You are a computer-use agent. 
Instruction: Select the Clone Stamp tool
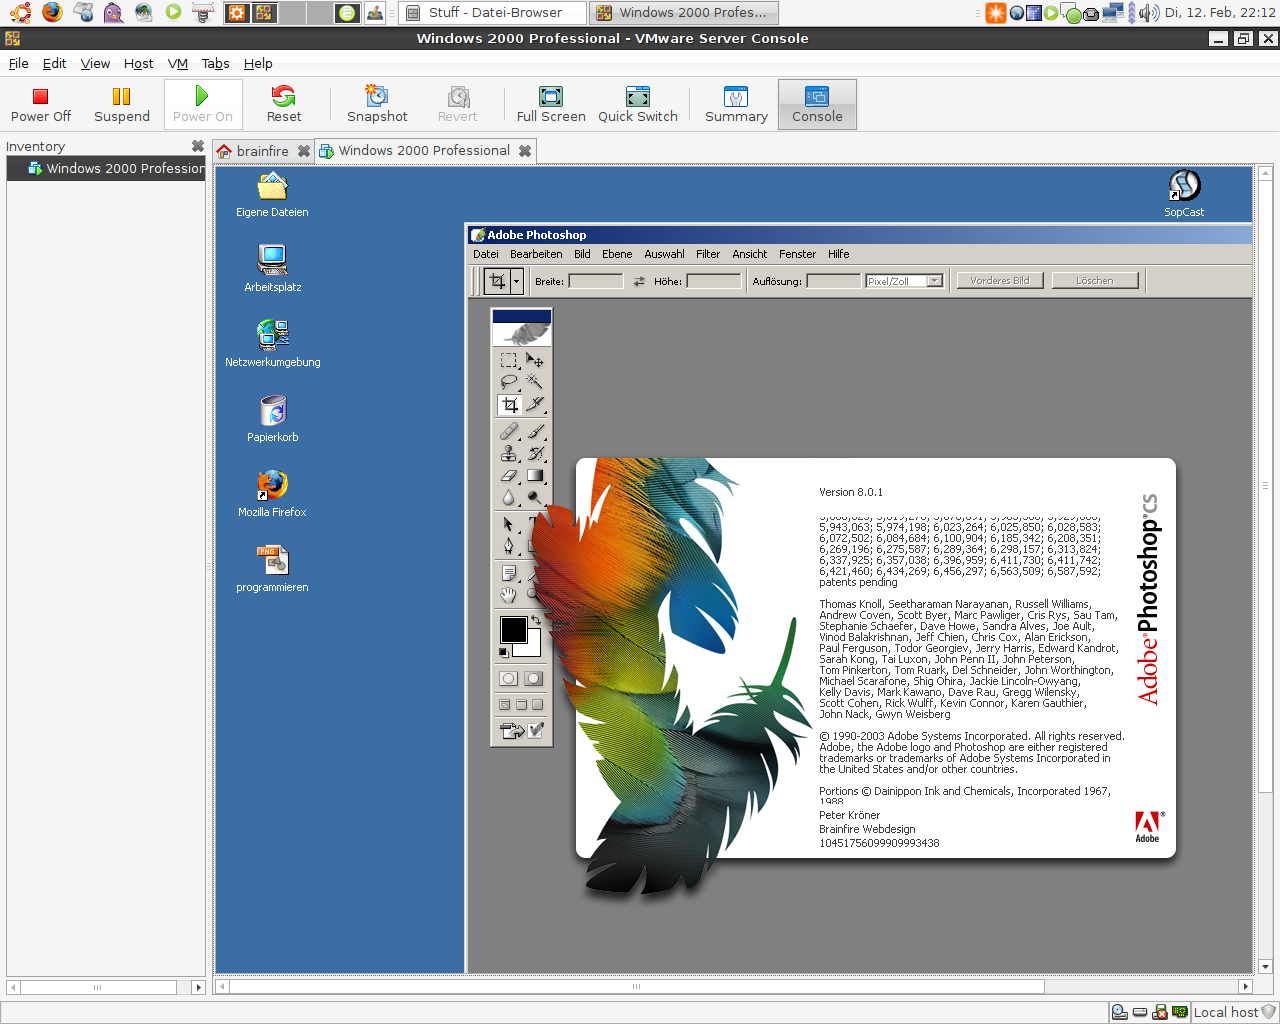tap(509, 454)
